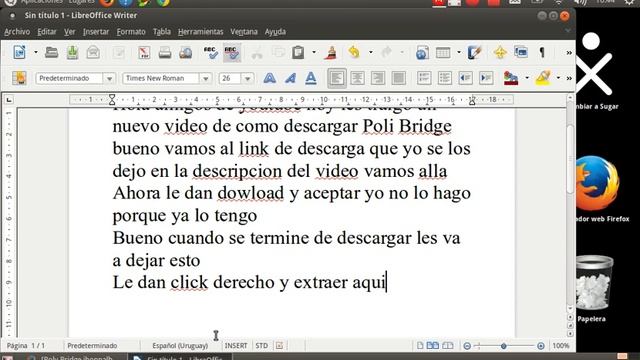Screen dimensions: 640x360
Task: Align the paragraph right
Action: coord(378,78)
